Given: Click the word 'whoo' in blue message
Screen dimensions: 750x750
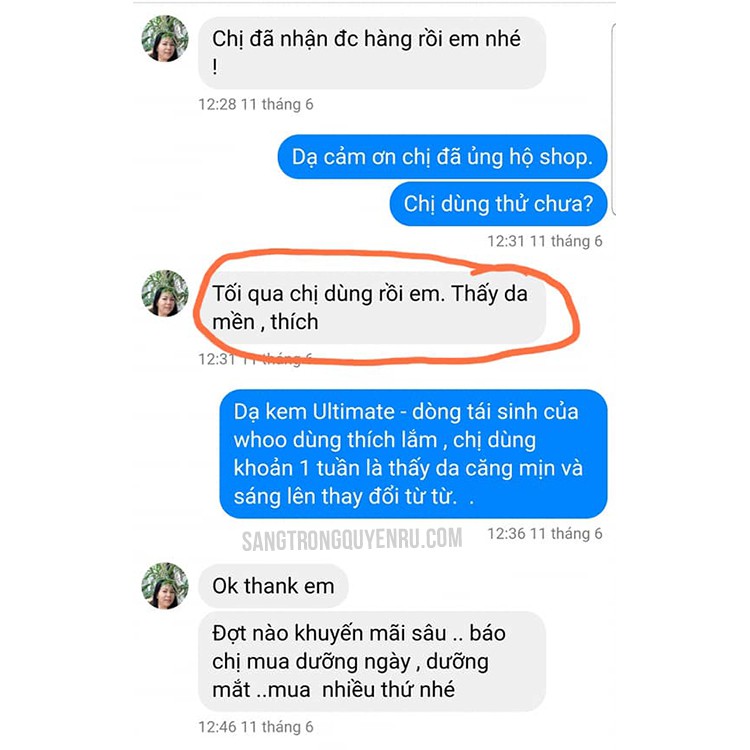Looking at the screenshot, I should coord(260,440).
